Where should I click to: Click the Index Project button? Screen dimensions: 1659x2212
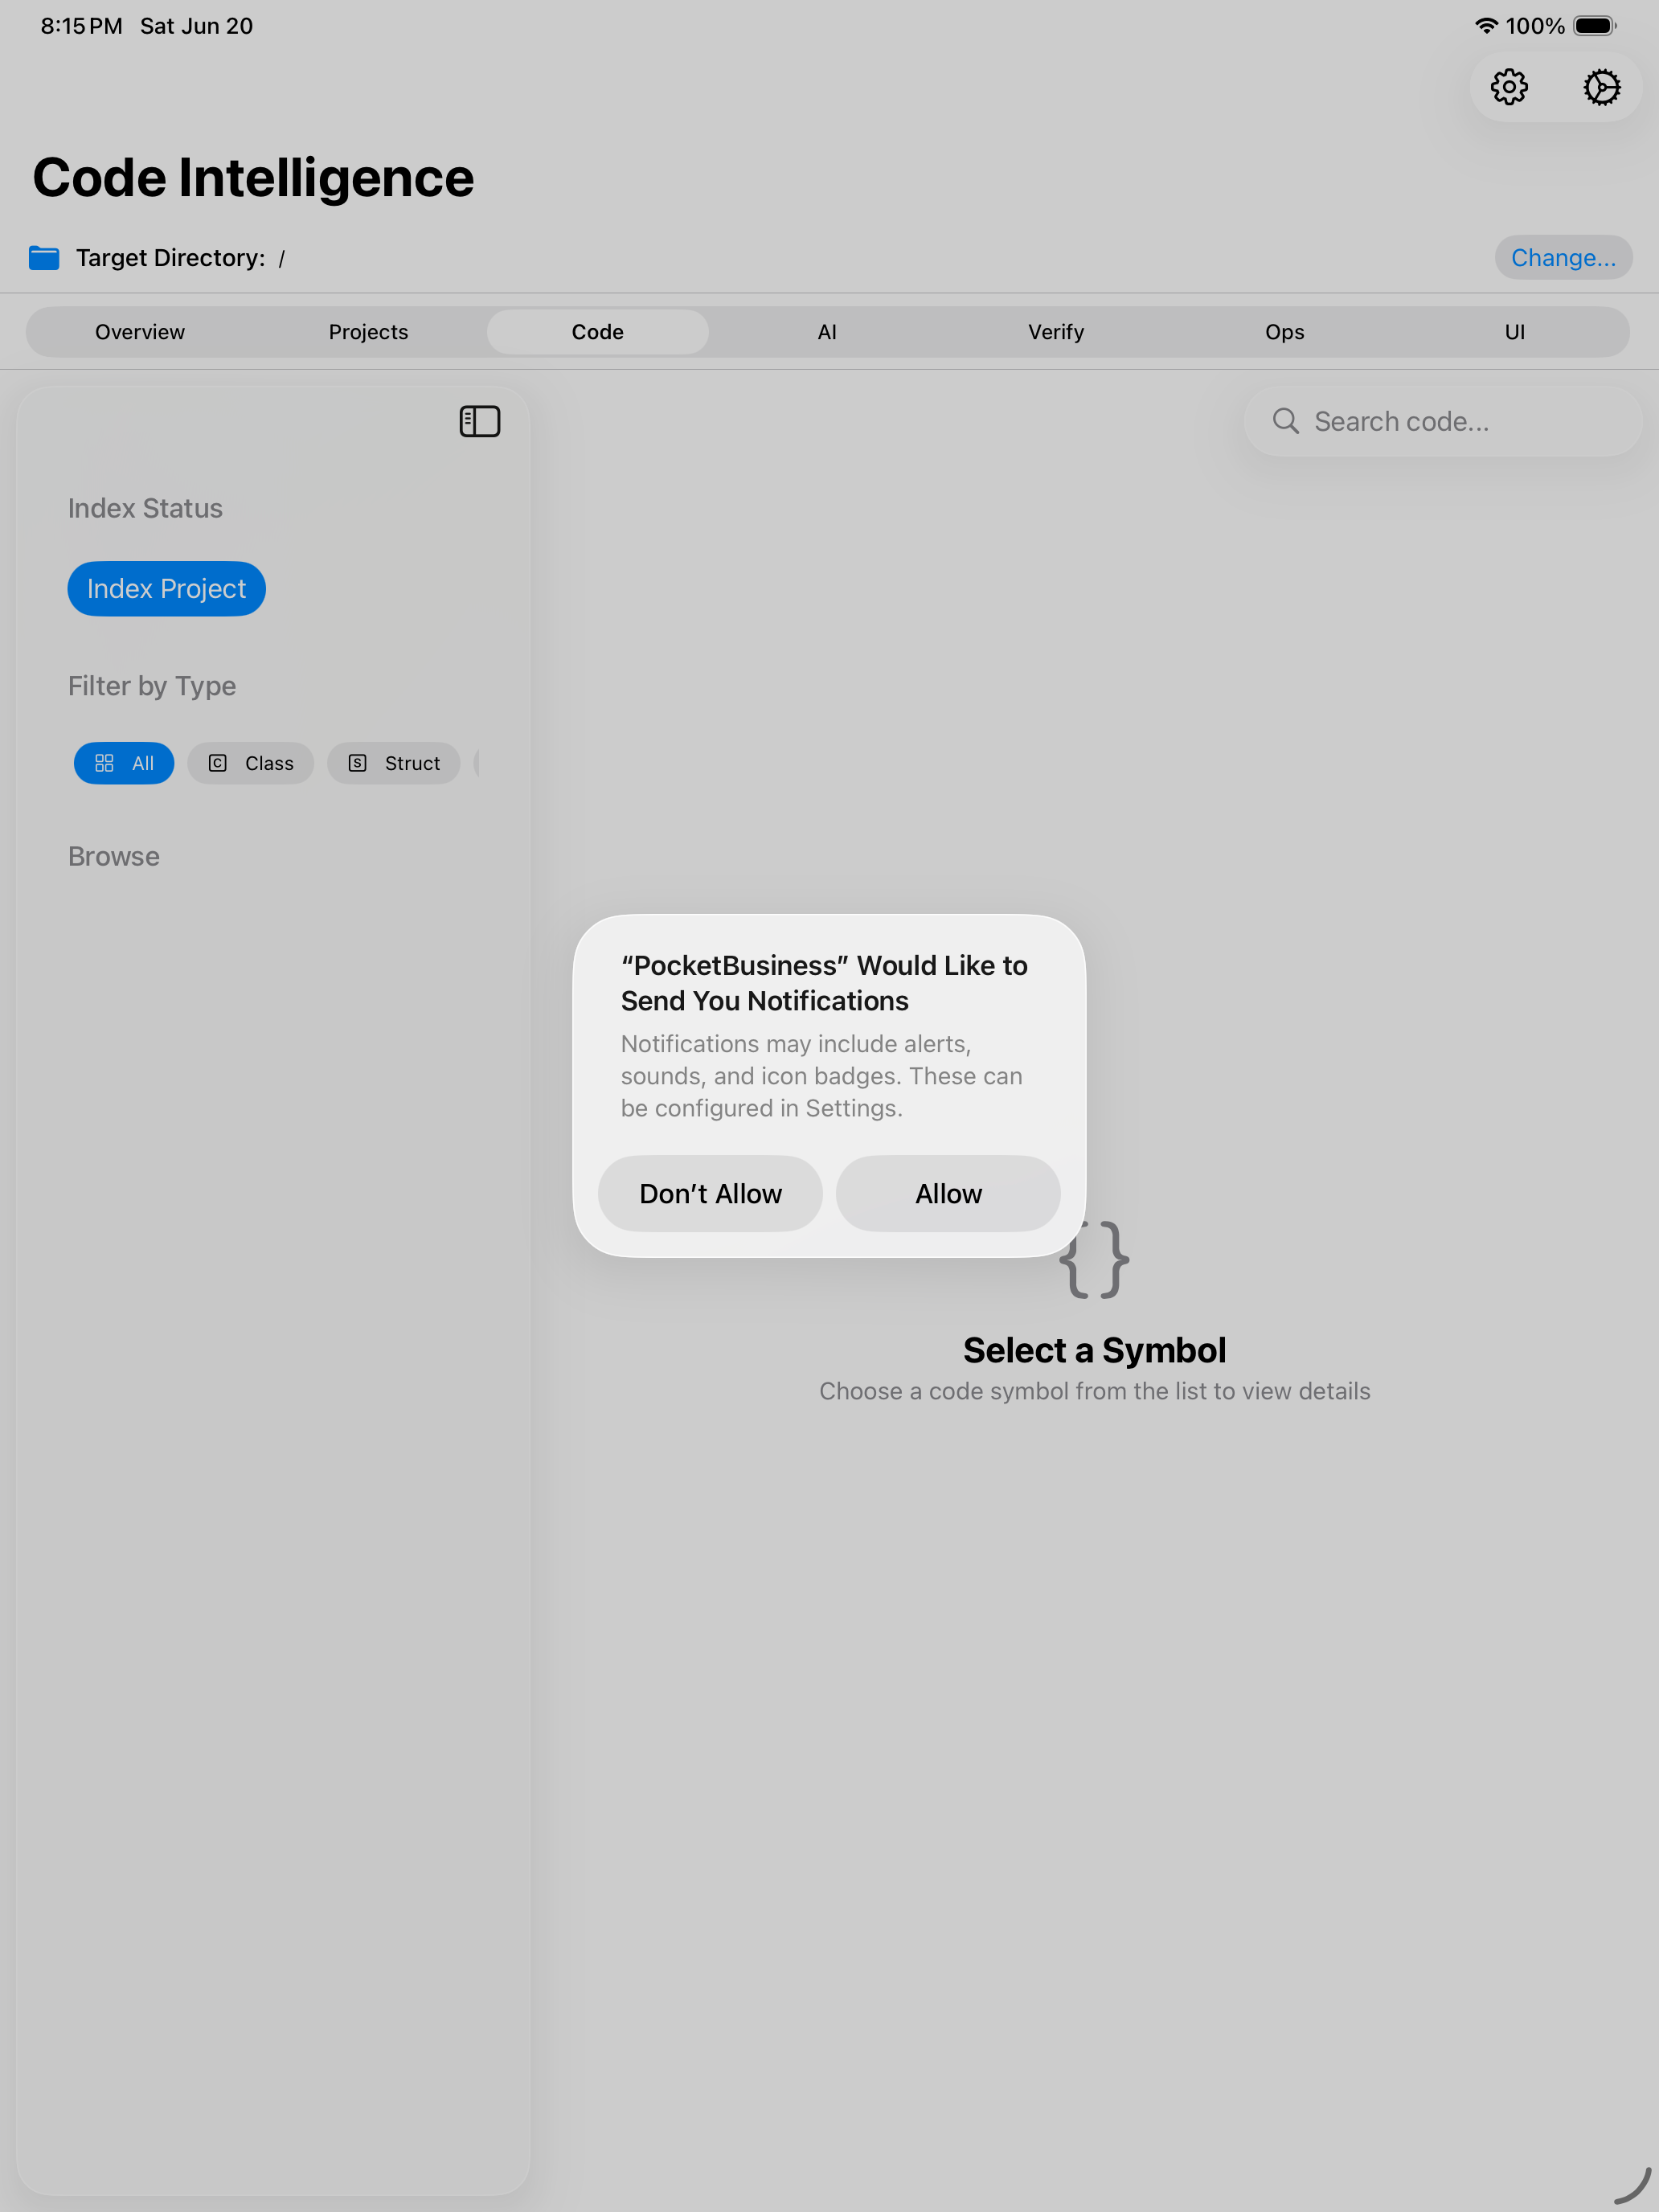167,589
